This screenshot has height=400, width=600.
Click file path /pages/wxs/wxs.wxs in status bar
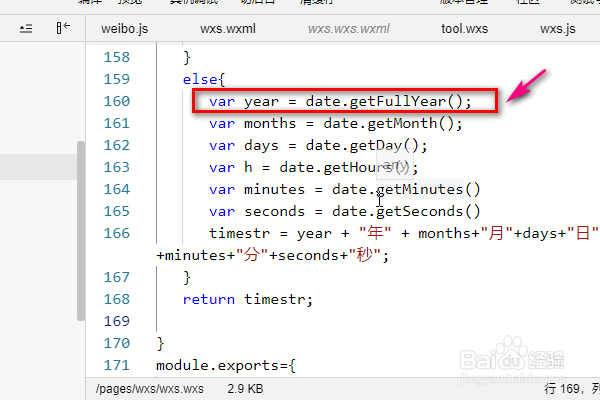[150, 389]
